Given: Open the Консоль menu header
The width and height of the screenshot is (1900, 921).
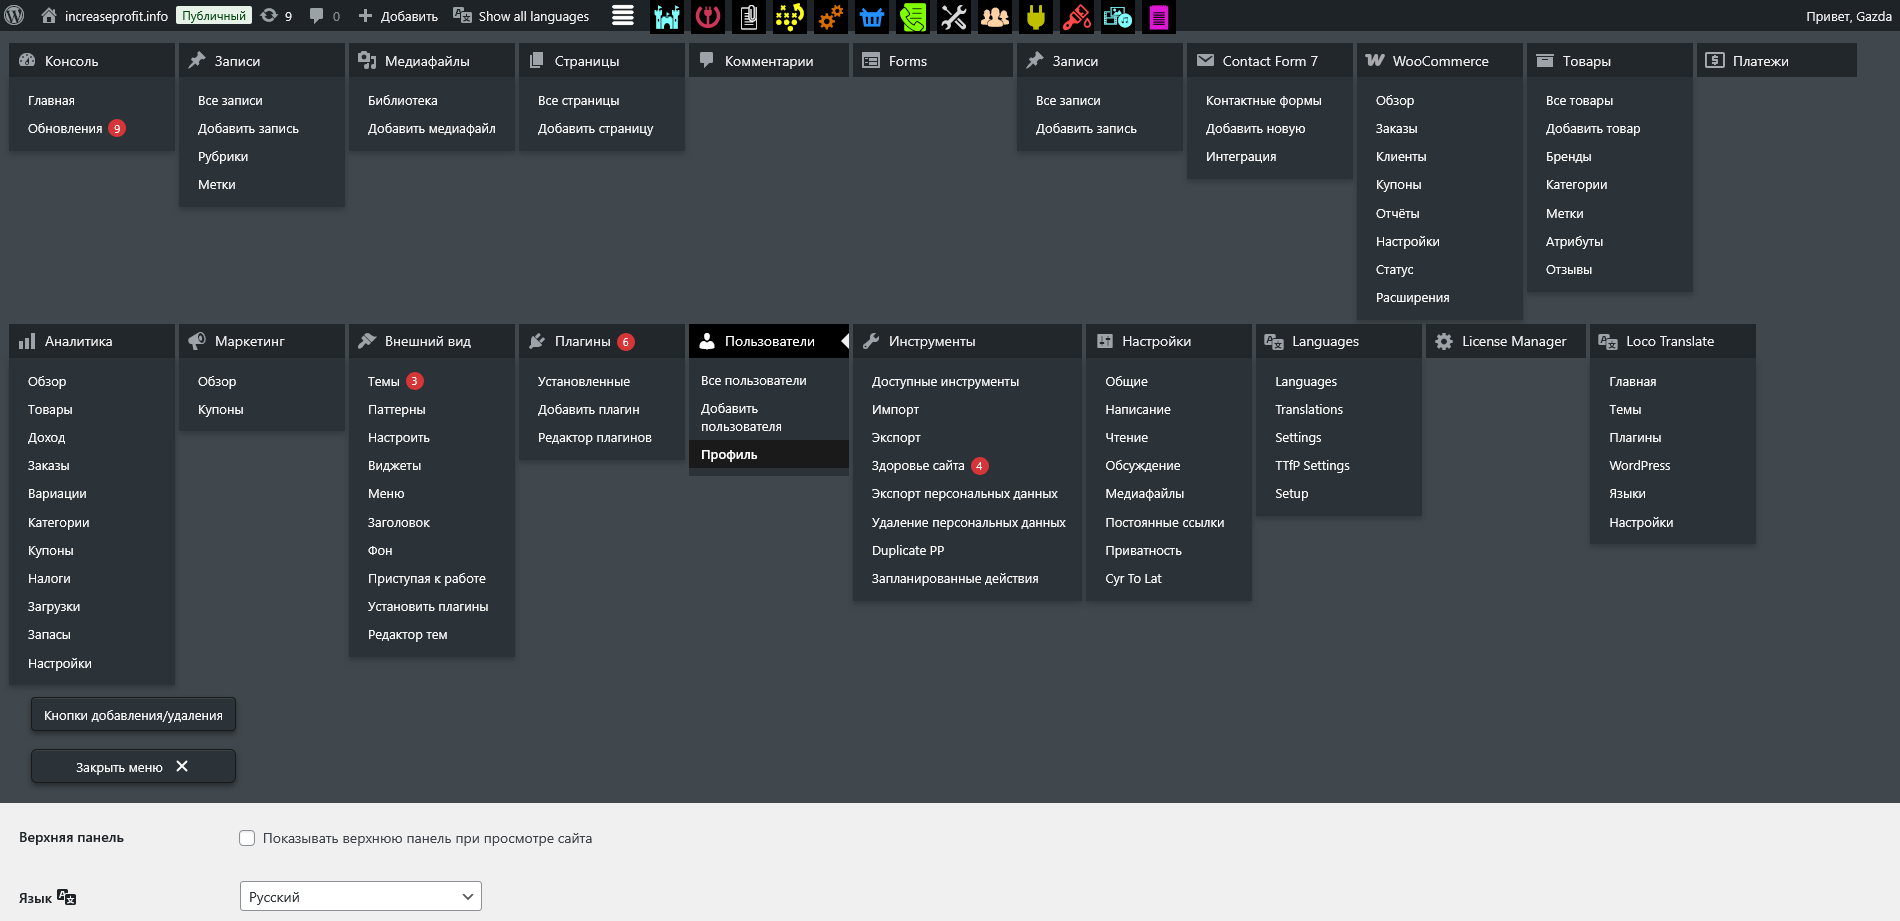Looking at the screenshot, I should pos(92,60).
